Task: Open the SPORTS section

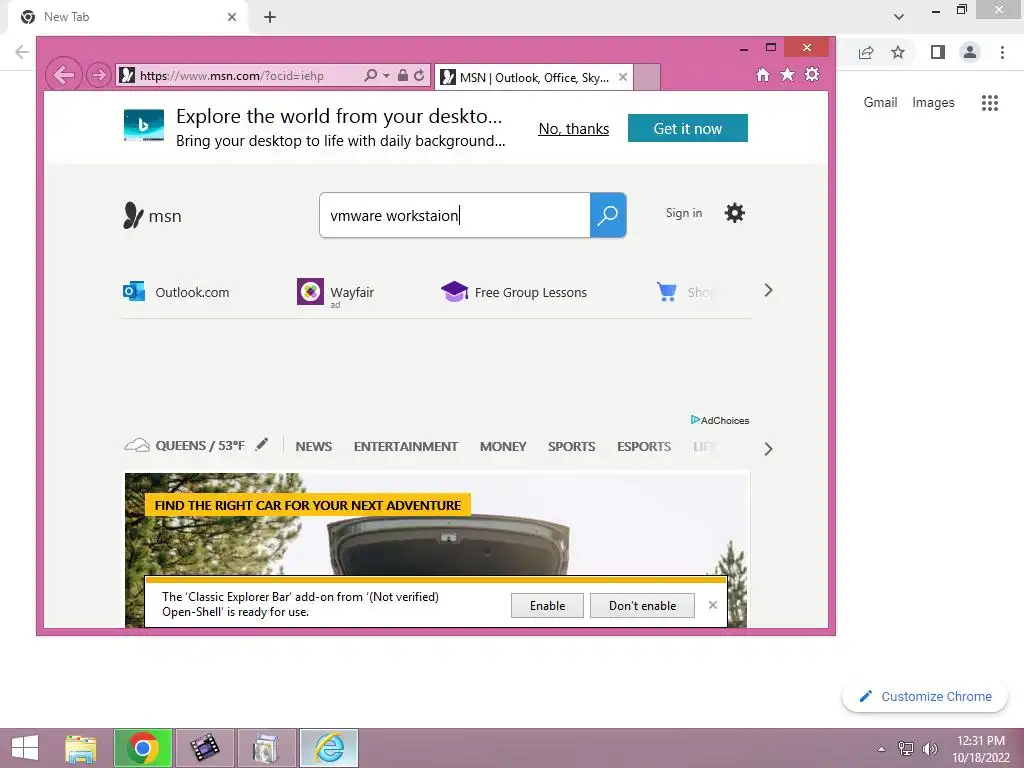Action: click(x=571, y=447)
